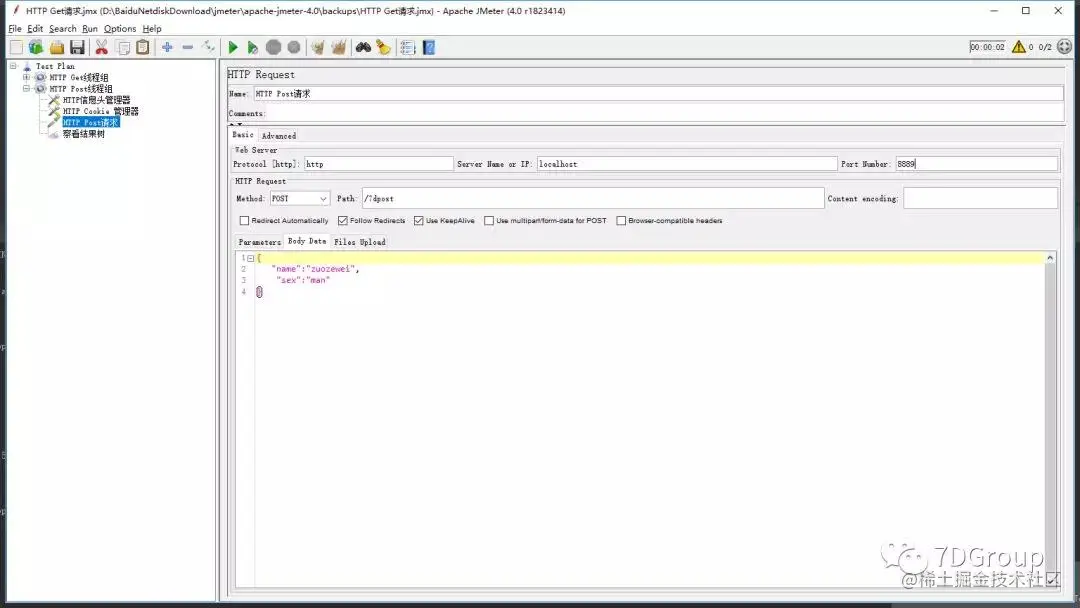Screen dimensions: 1080x608
Task: Save the test plan with the floppy disk icon
Action: coord(77,48)
